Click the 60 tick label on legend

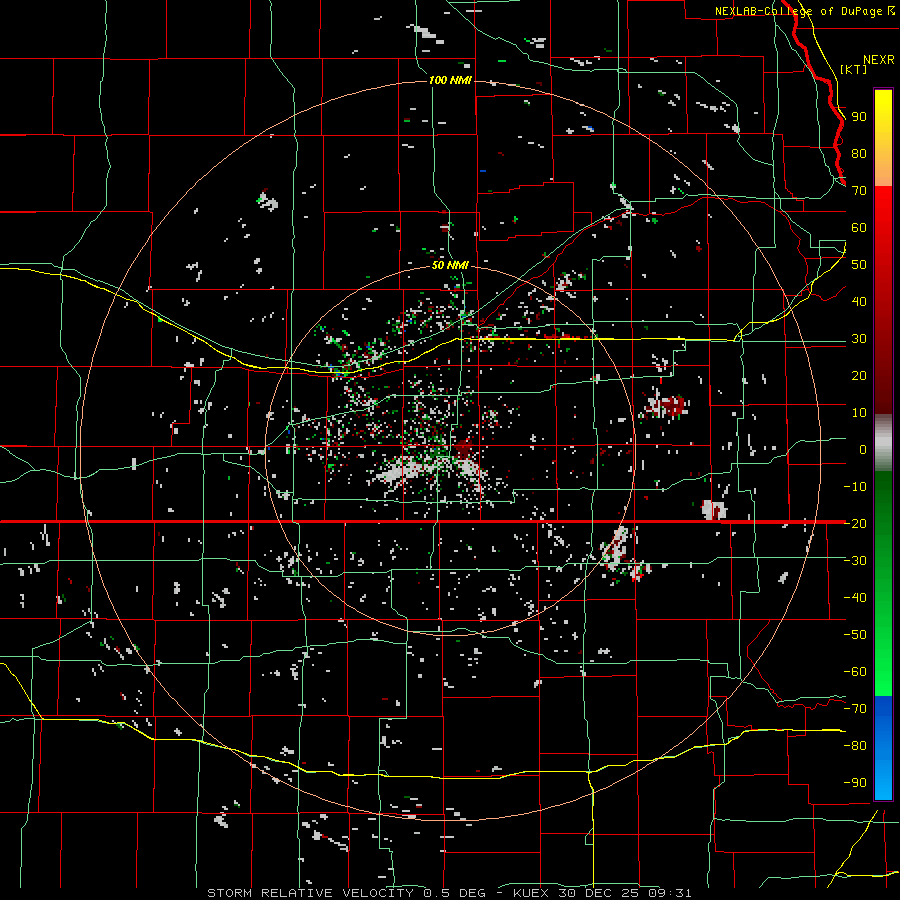tap(859, 228)
